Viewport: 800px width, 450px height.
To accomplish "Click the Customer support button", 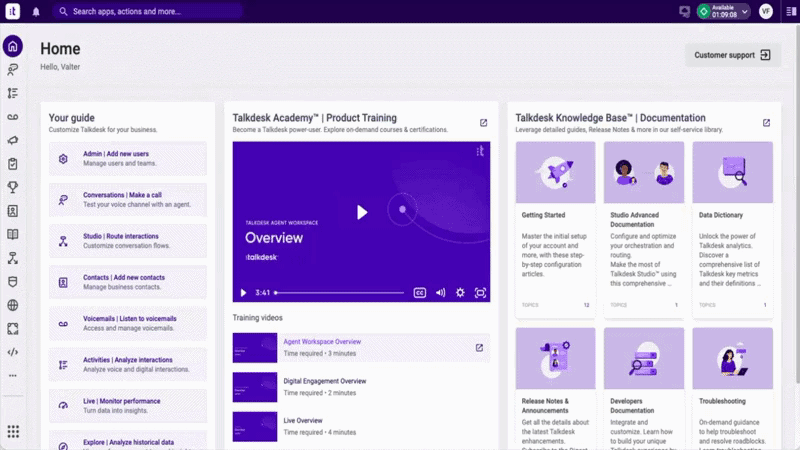I will (732, 55).
